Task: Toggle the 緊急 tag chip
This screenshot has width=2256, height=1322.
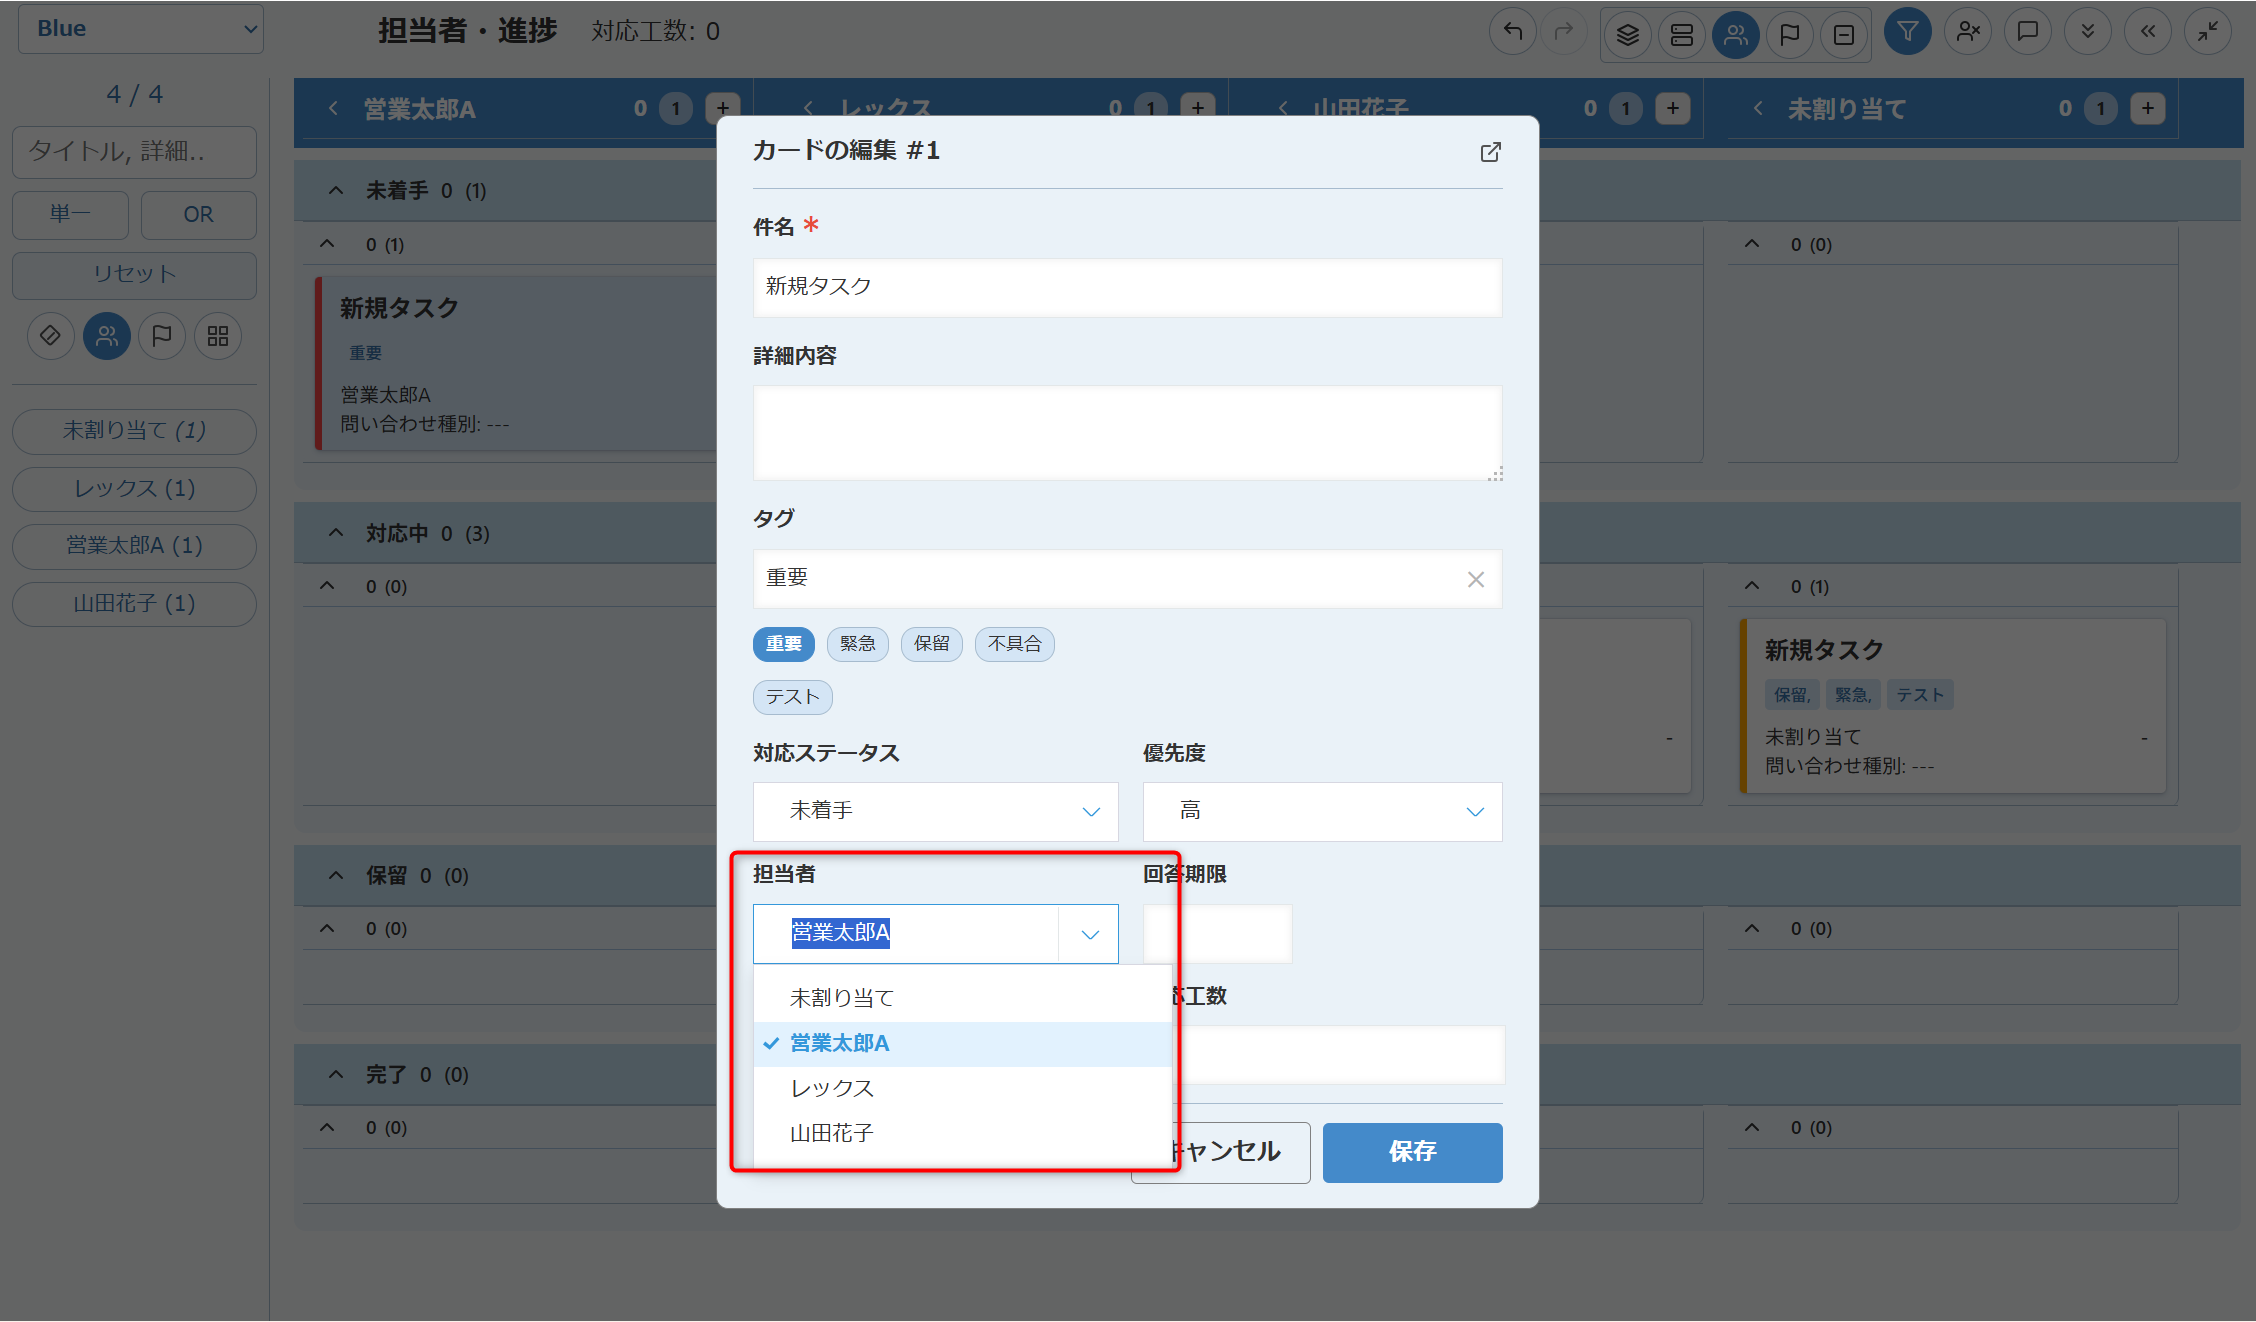Action: (857, 644)
